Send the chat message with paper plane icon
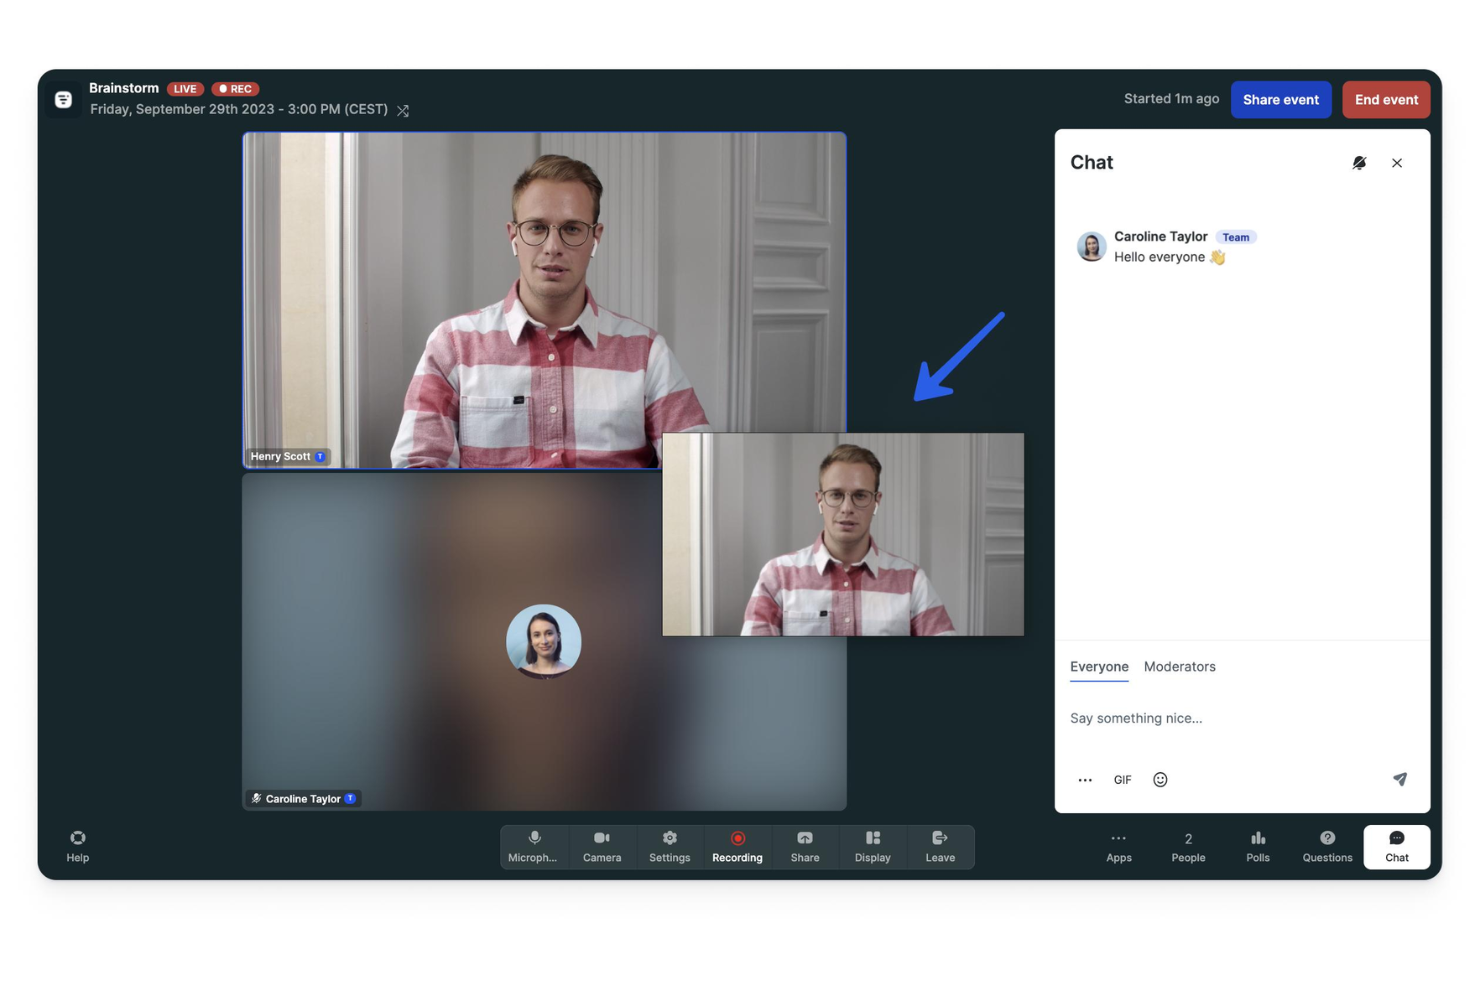Screen dimensions: 1480x987 click(x=1400, y=779)
